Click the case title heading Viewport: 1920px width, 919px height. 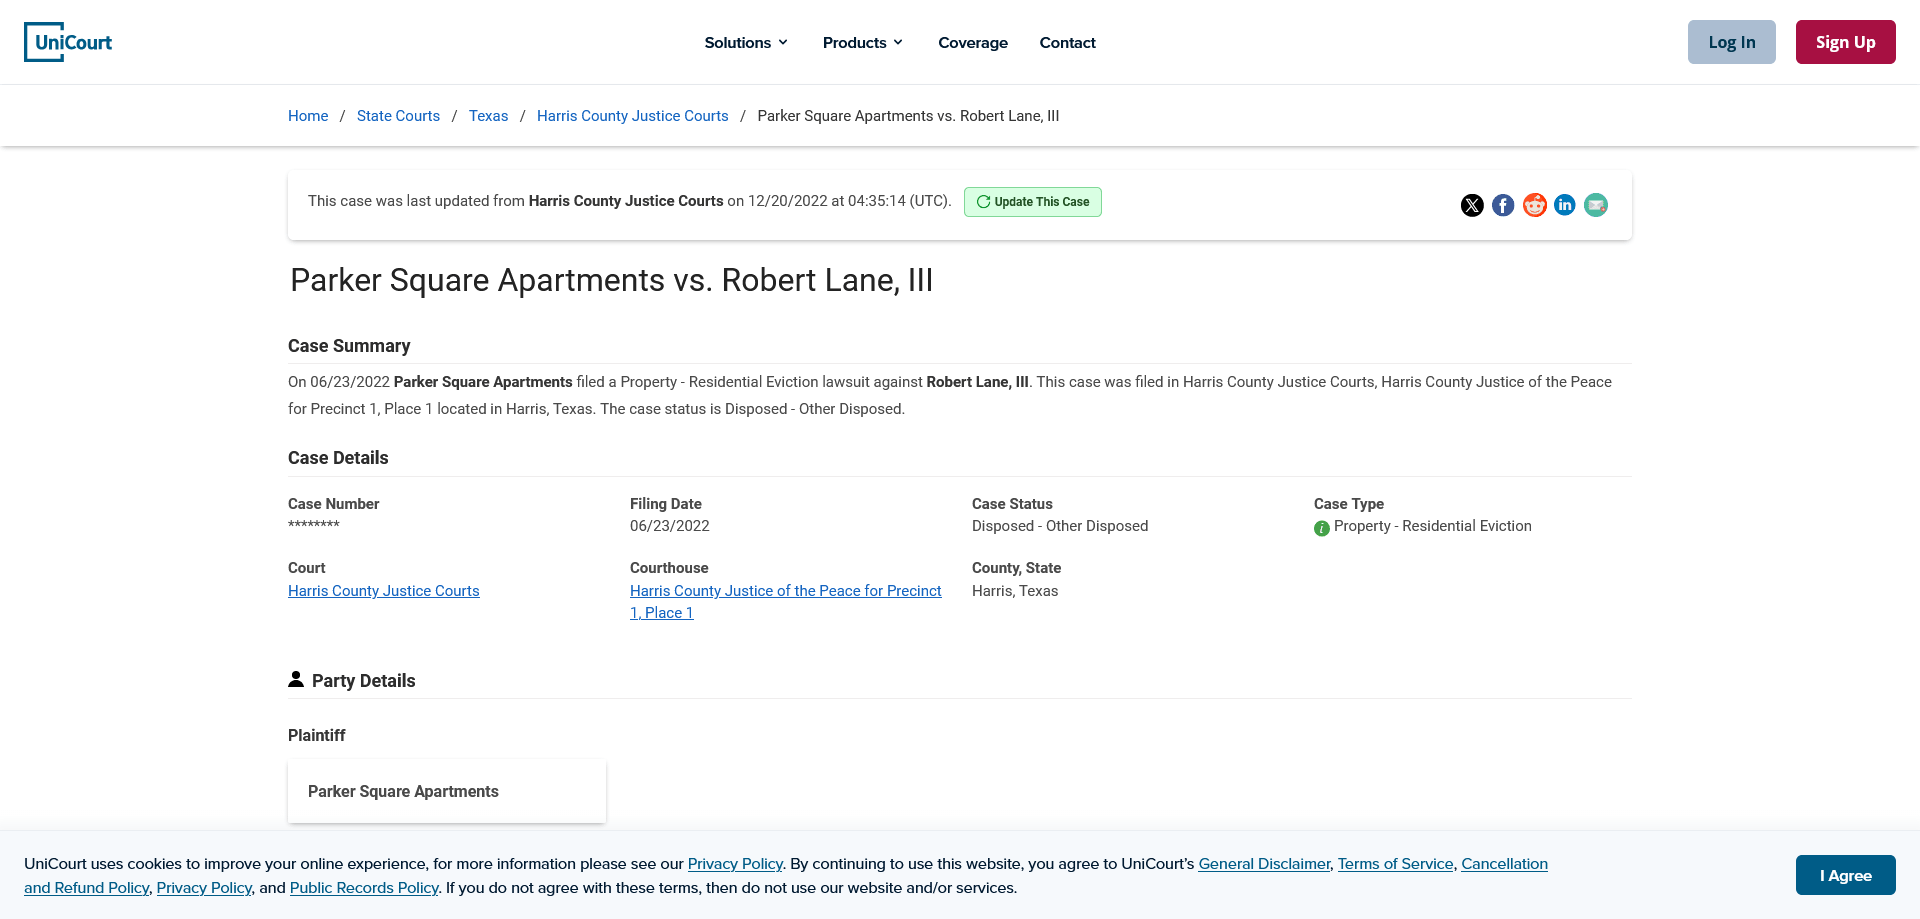click(x=611, y=280)
